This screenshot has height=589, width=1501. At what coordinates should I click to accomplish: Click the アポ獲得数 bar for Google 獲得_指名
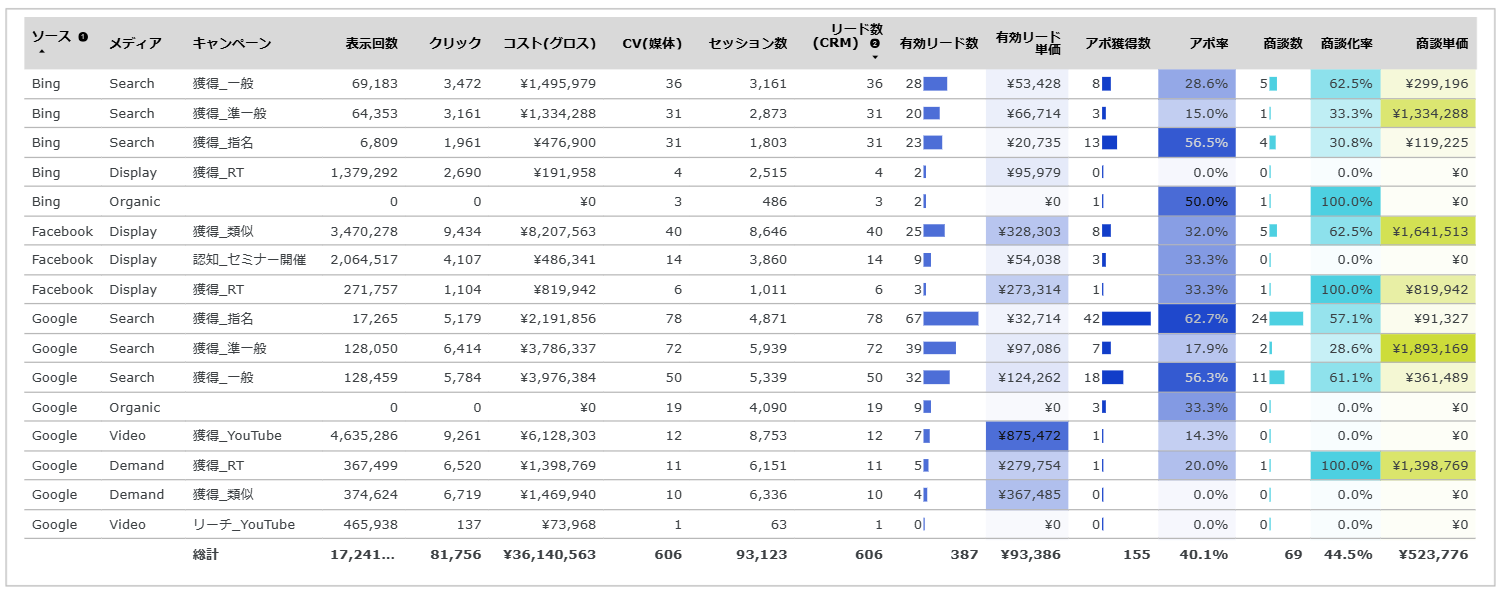[1126, 319]
